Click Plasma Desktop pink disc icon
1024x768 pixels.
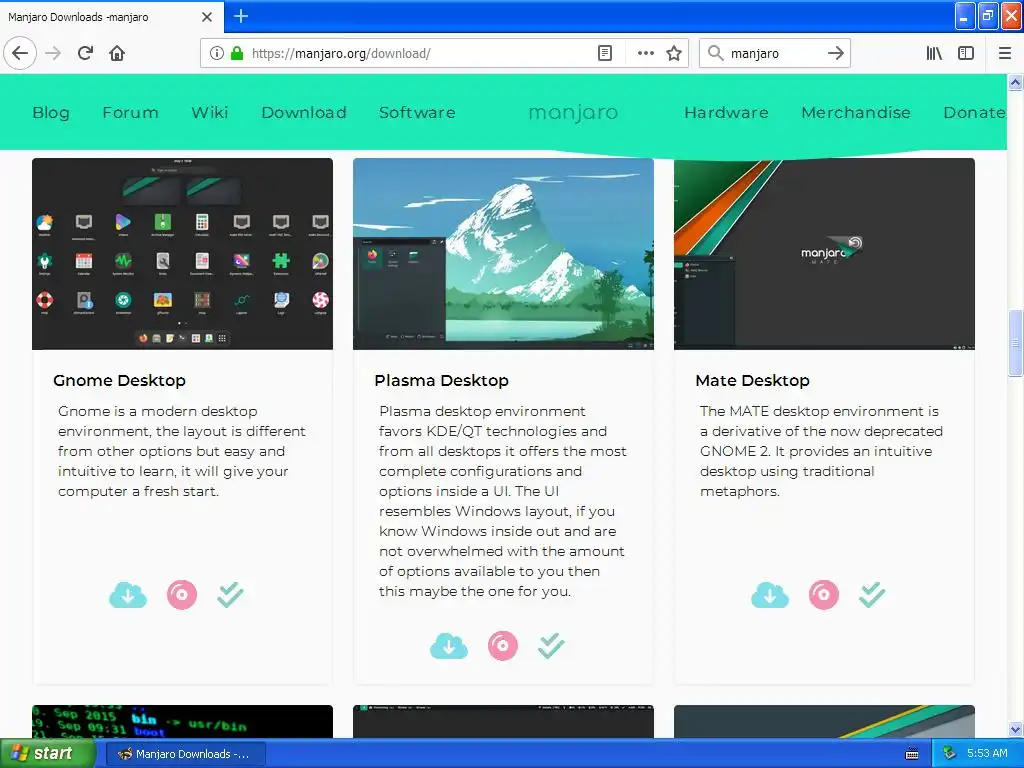(502, 646)
